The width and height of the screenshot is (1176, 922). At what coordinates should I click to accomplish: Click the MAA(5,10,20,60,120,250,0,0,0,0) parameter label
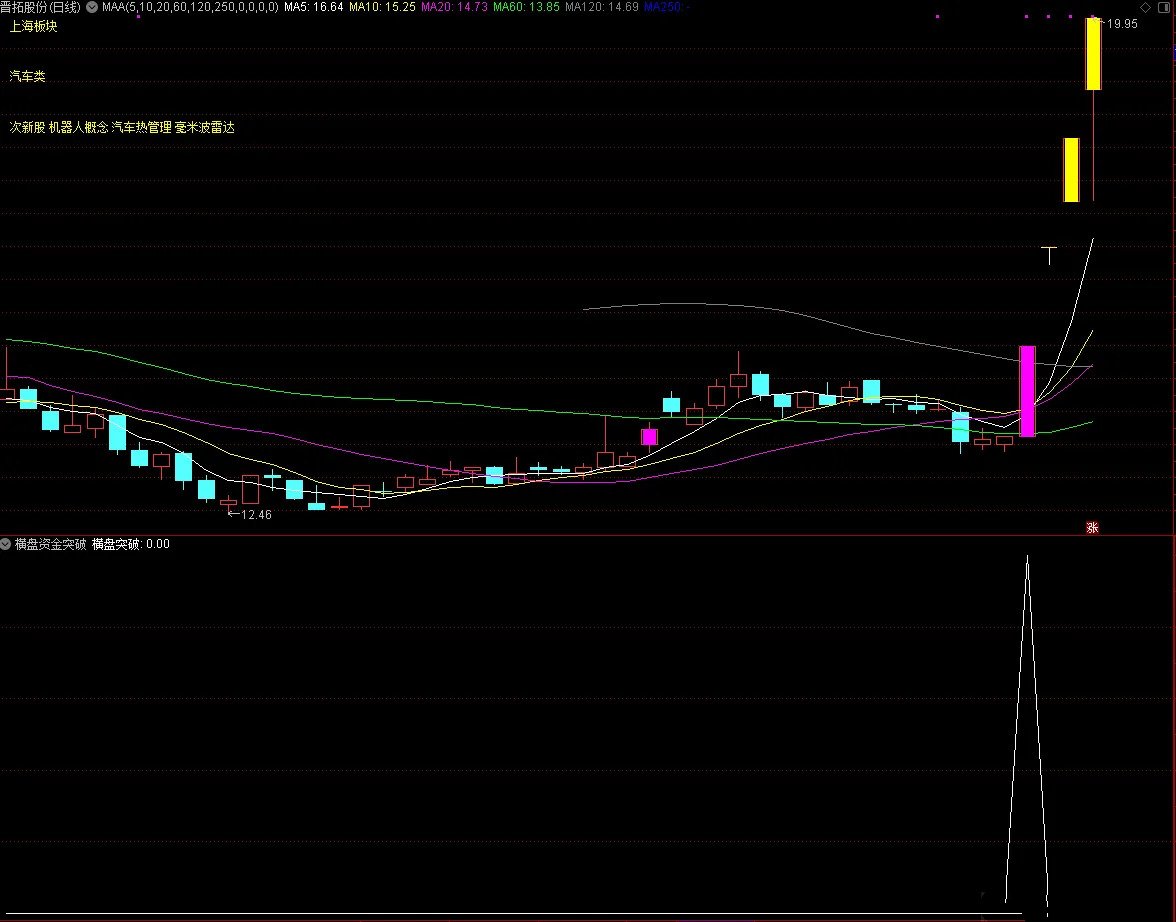(x=190, y=7)
